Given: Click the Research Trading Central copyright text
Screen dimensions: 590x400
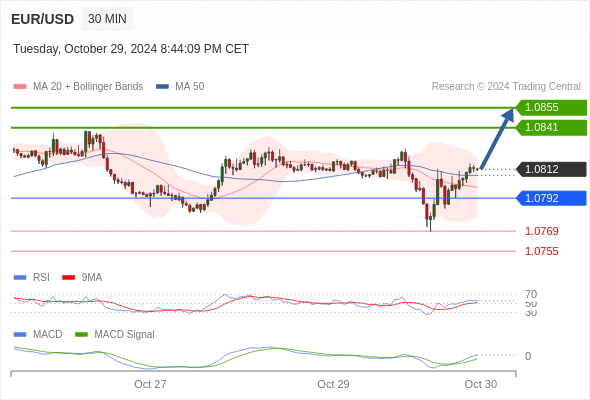Looking at the screenshot, I should (x=506, y=87).
